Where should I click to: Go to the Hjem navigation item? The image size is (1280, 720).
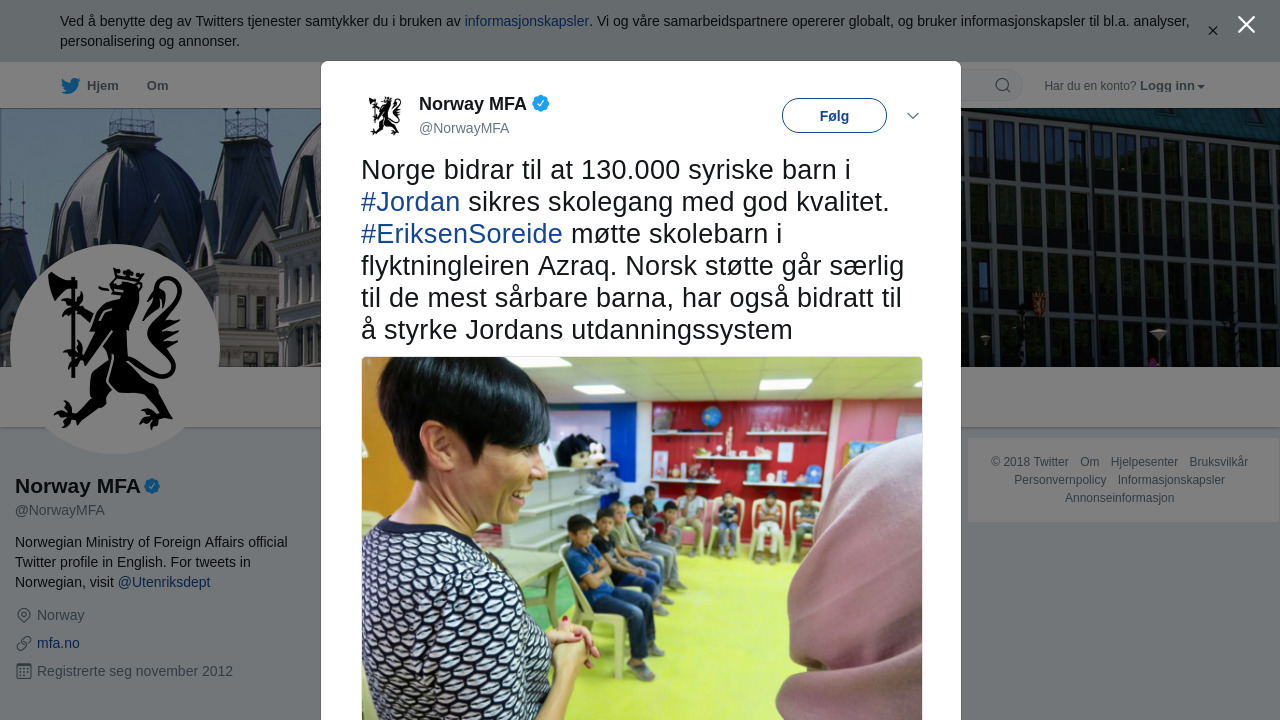[x=90, y=86]
